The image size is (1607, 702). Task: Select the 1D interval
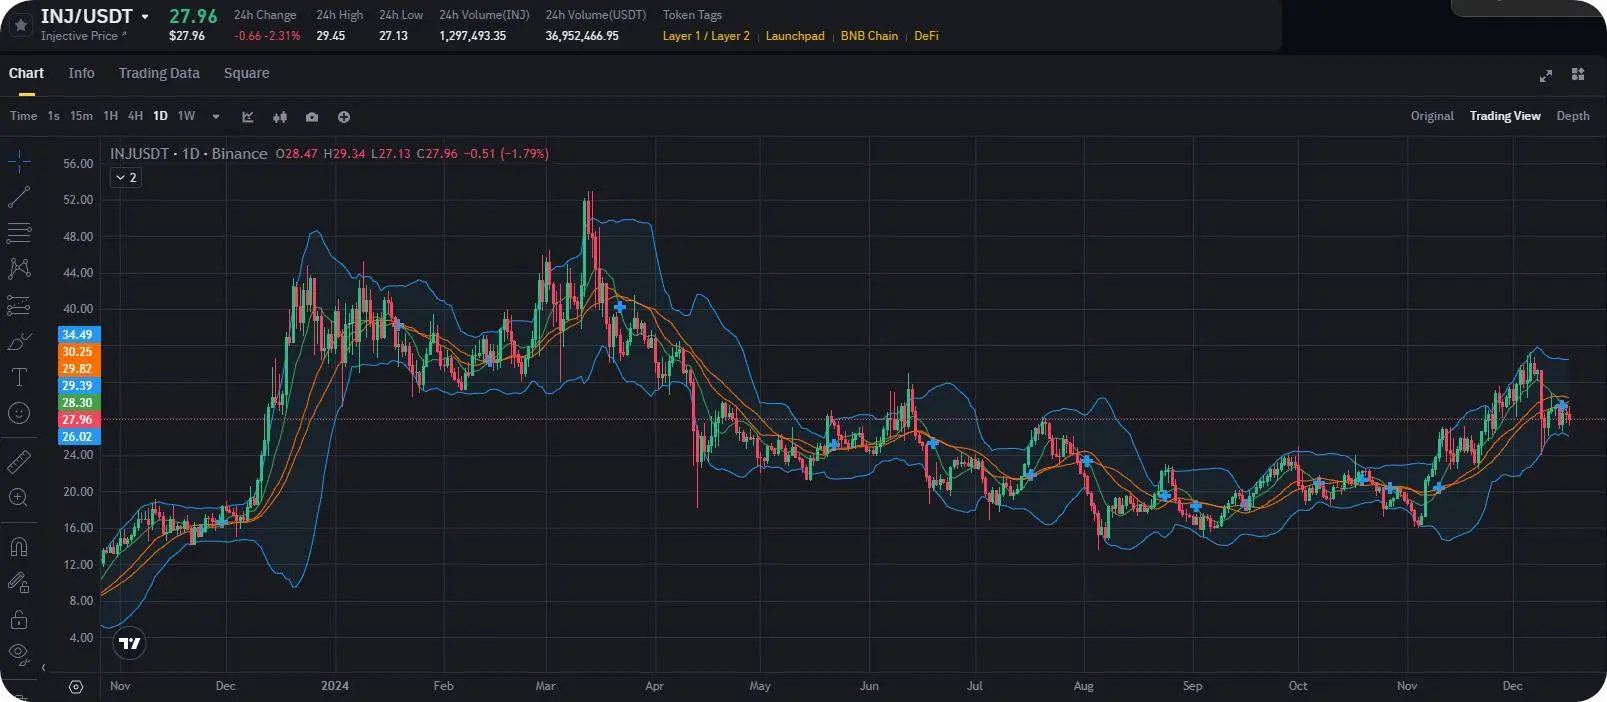coord(160,116)
